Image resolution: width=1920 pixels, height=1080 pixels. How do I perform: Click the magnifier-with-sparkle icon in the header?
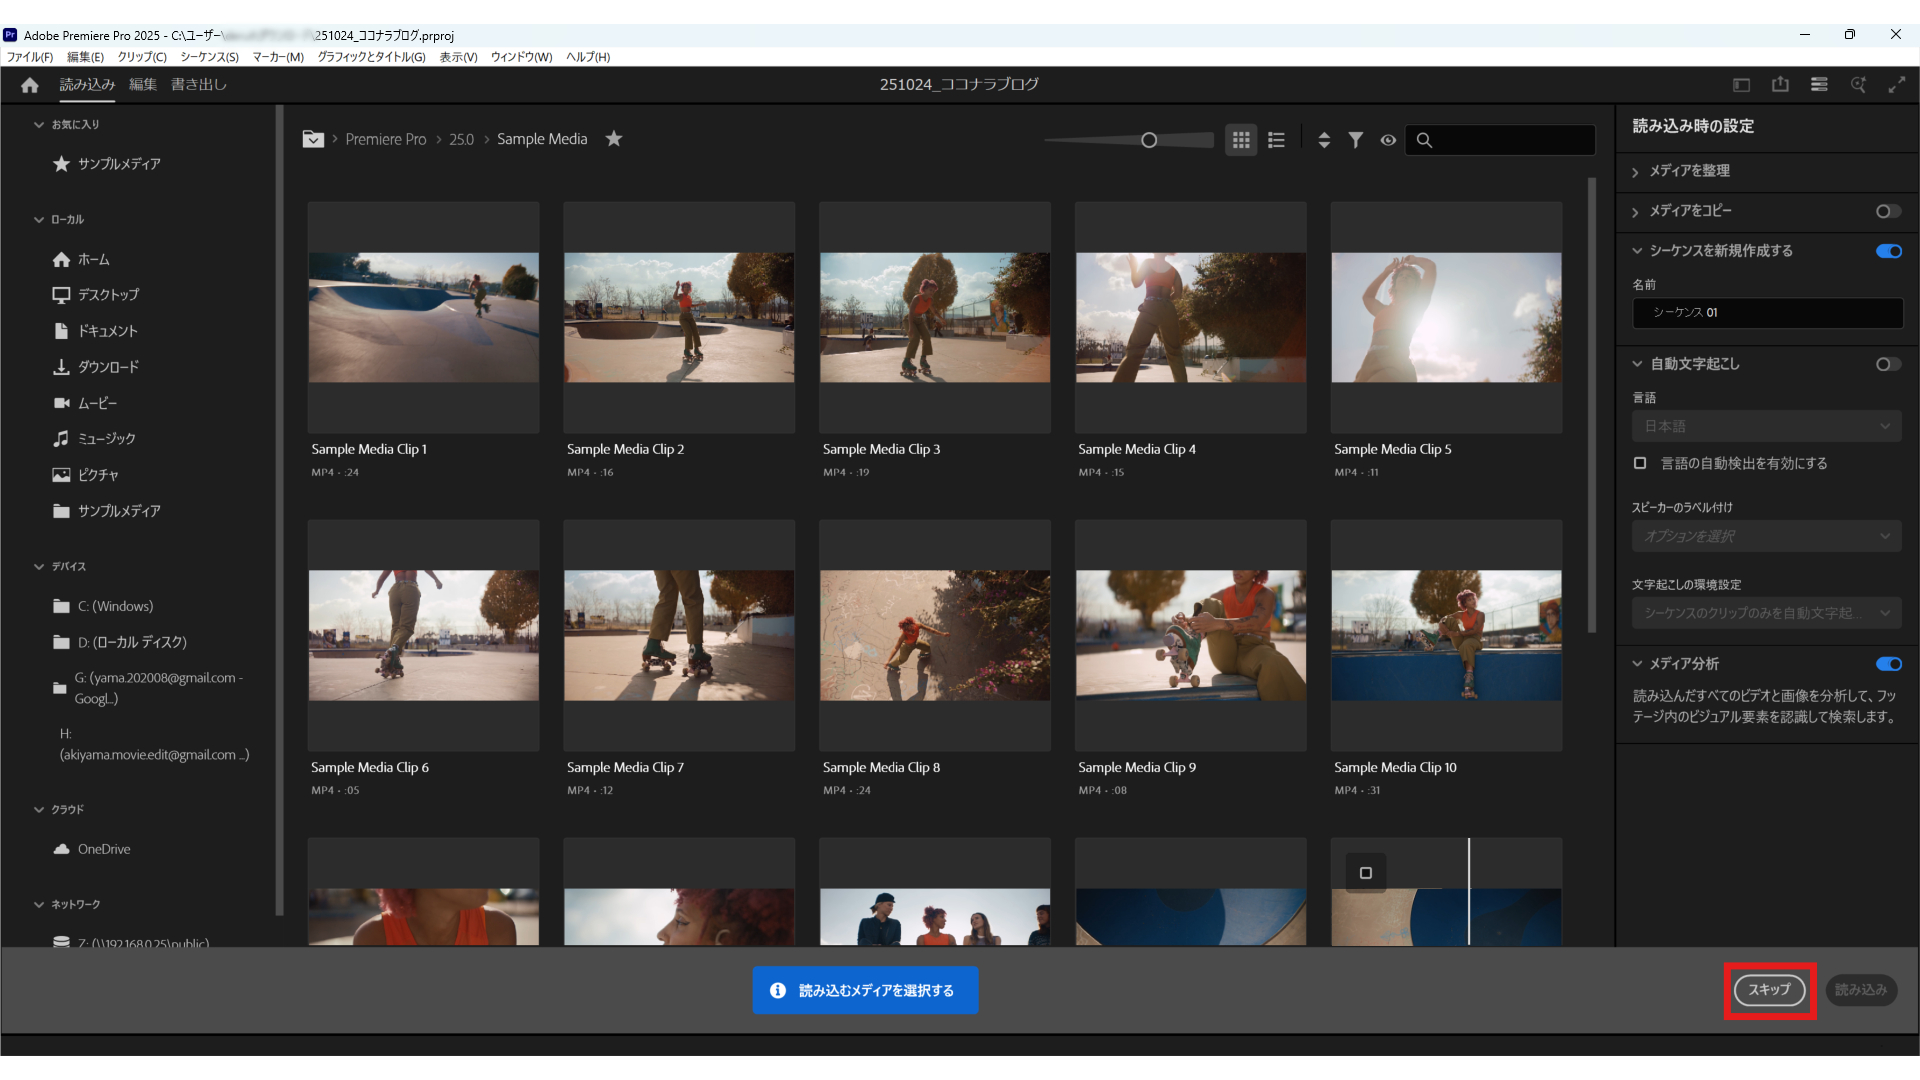[1858, 85]
